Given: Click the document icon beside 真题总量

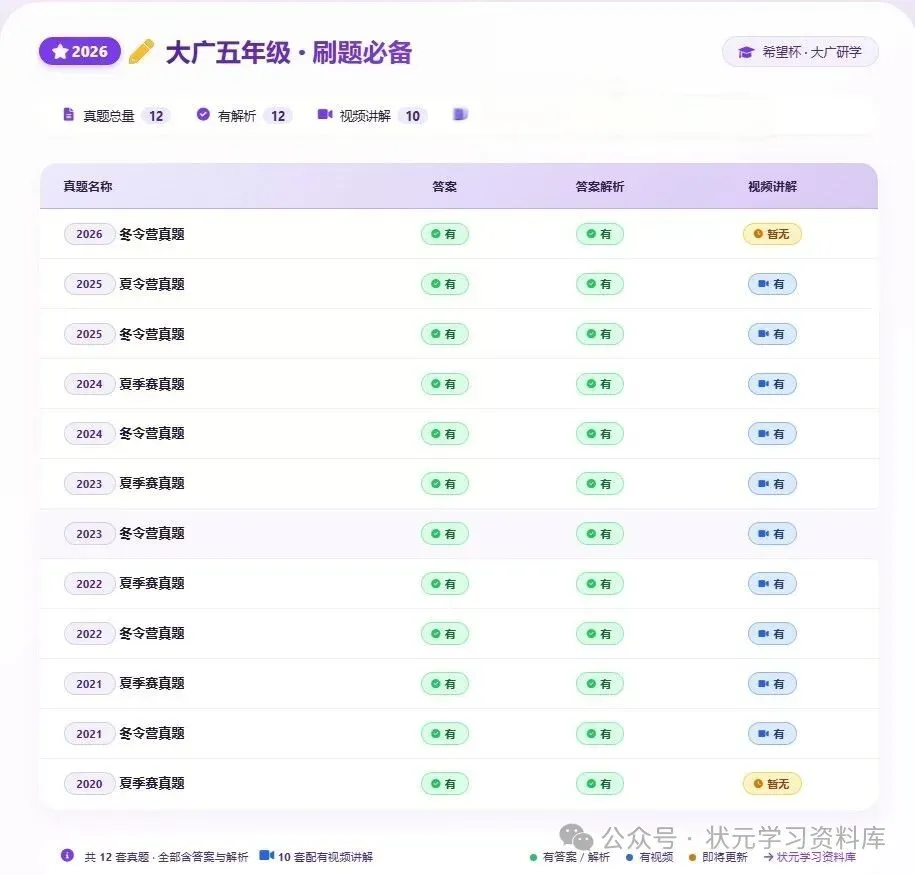Looking at the screenshot, I should point(68,114).
